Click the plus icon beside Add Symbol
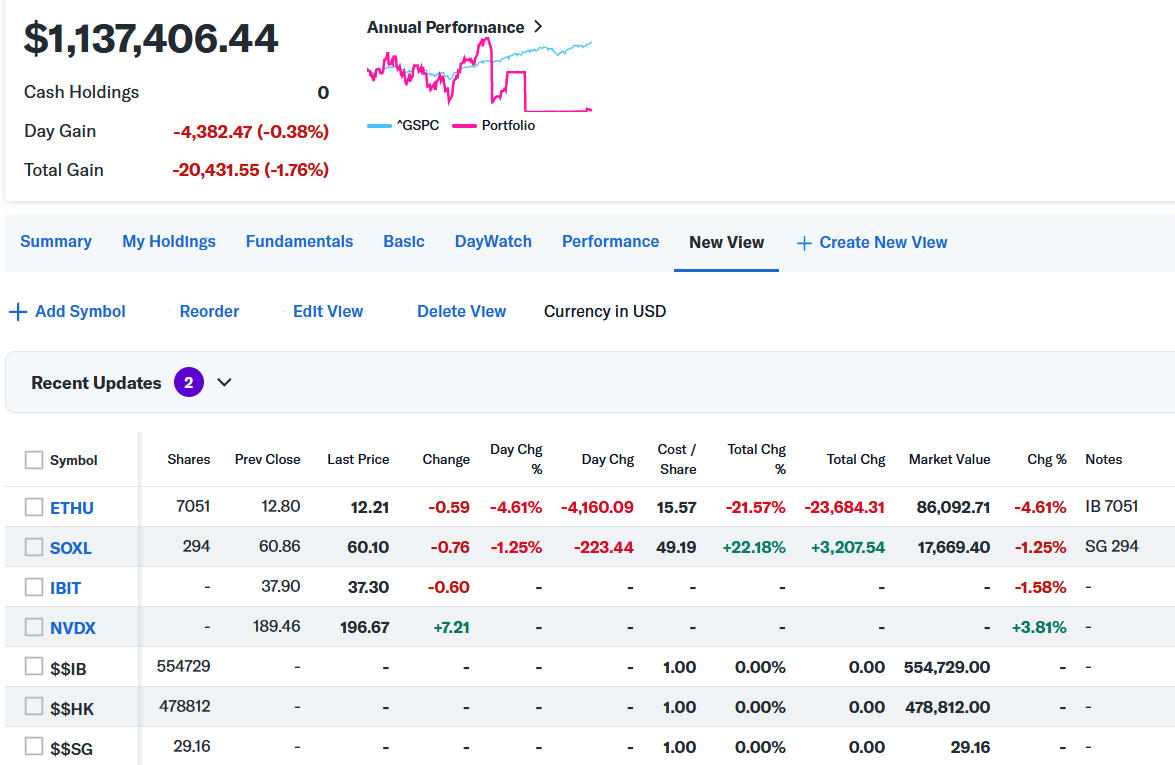The width and height of the screenshot is (1175, 765). tap(17, 312)
